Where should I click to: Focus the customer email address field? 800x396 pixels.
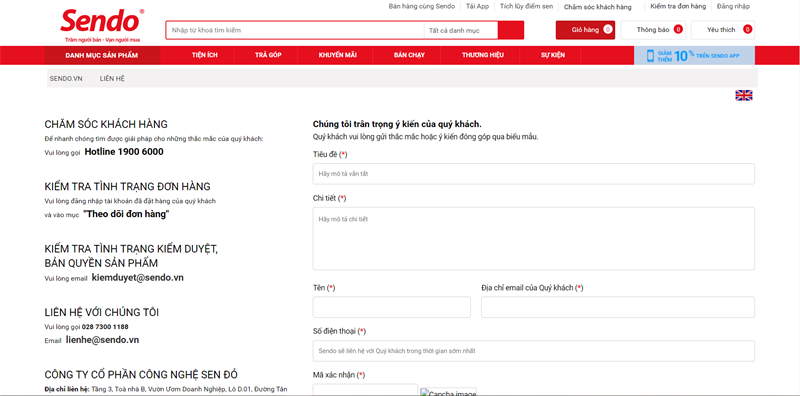click(x=618, y=307)
